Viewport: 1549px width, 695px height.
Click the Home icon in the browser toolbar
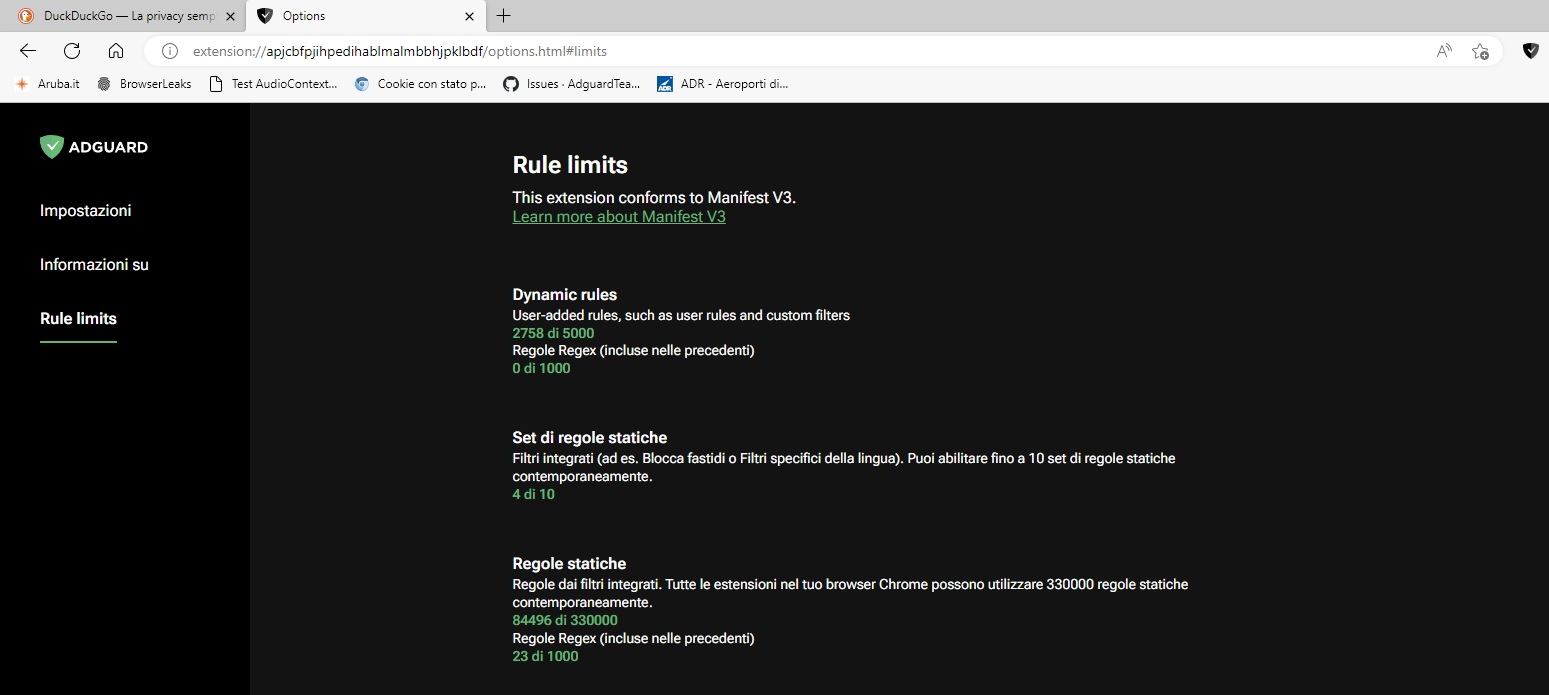click(x=116, y=51)
